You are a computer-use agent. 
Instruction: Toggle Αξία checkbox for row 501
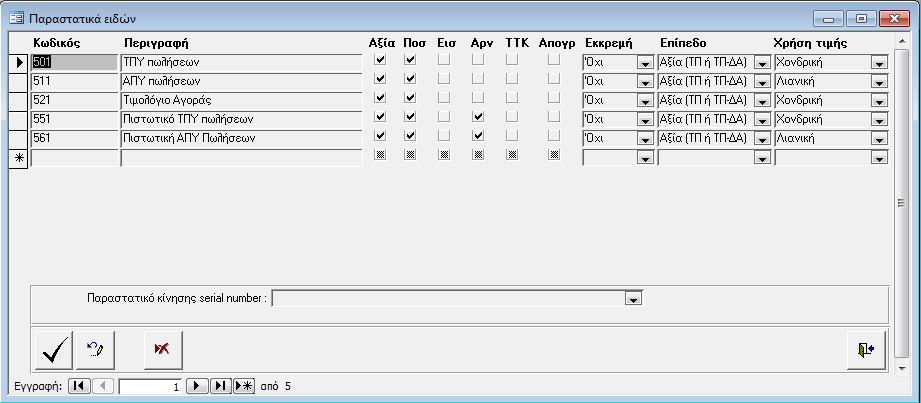[379, 61]
